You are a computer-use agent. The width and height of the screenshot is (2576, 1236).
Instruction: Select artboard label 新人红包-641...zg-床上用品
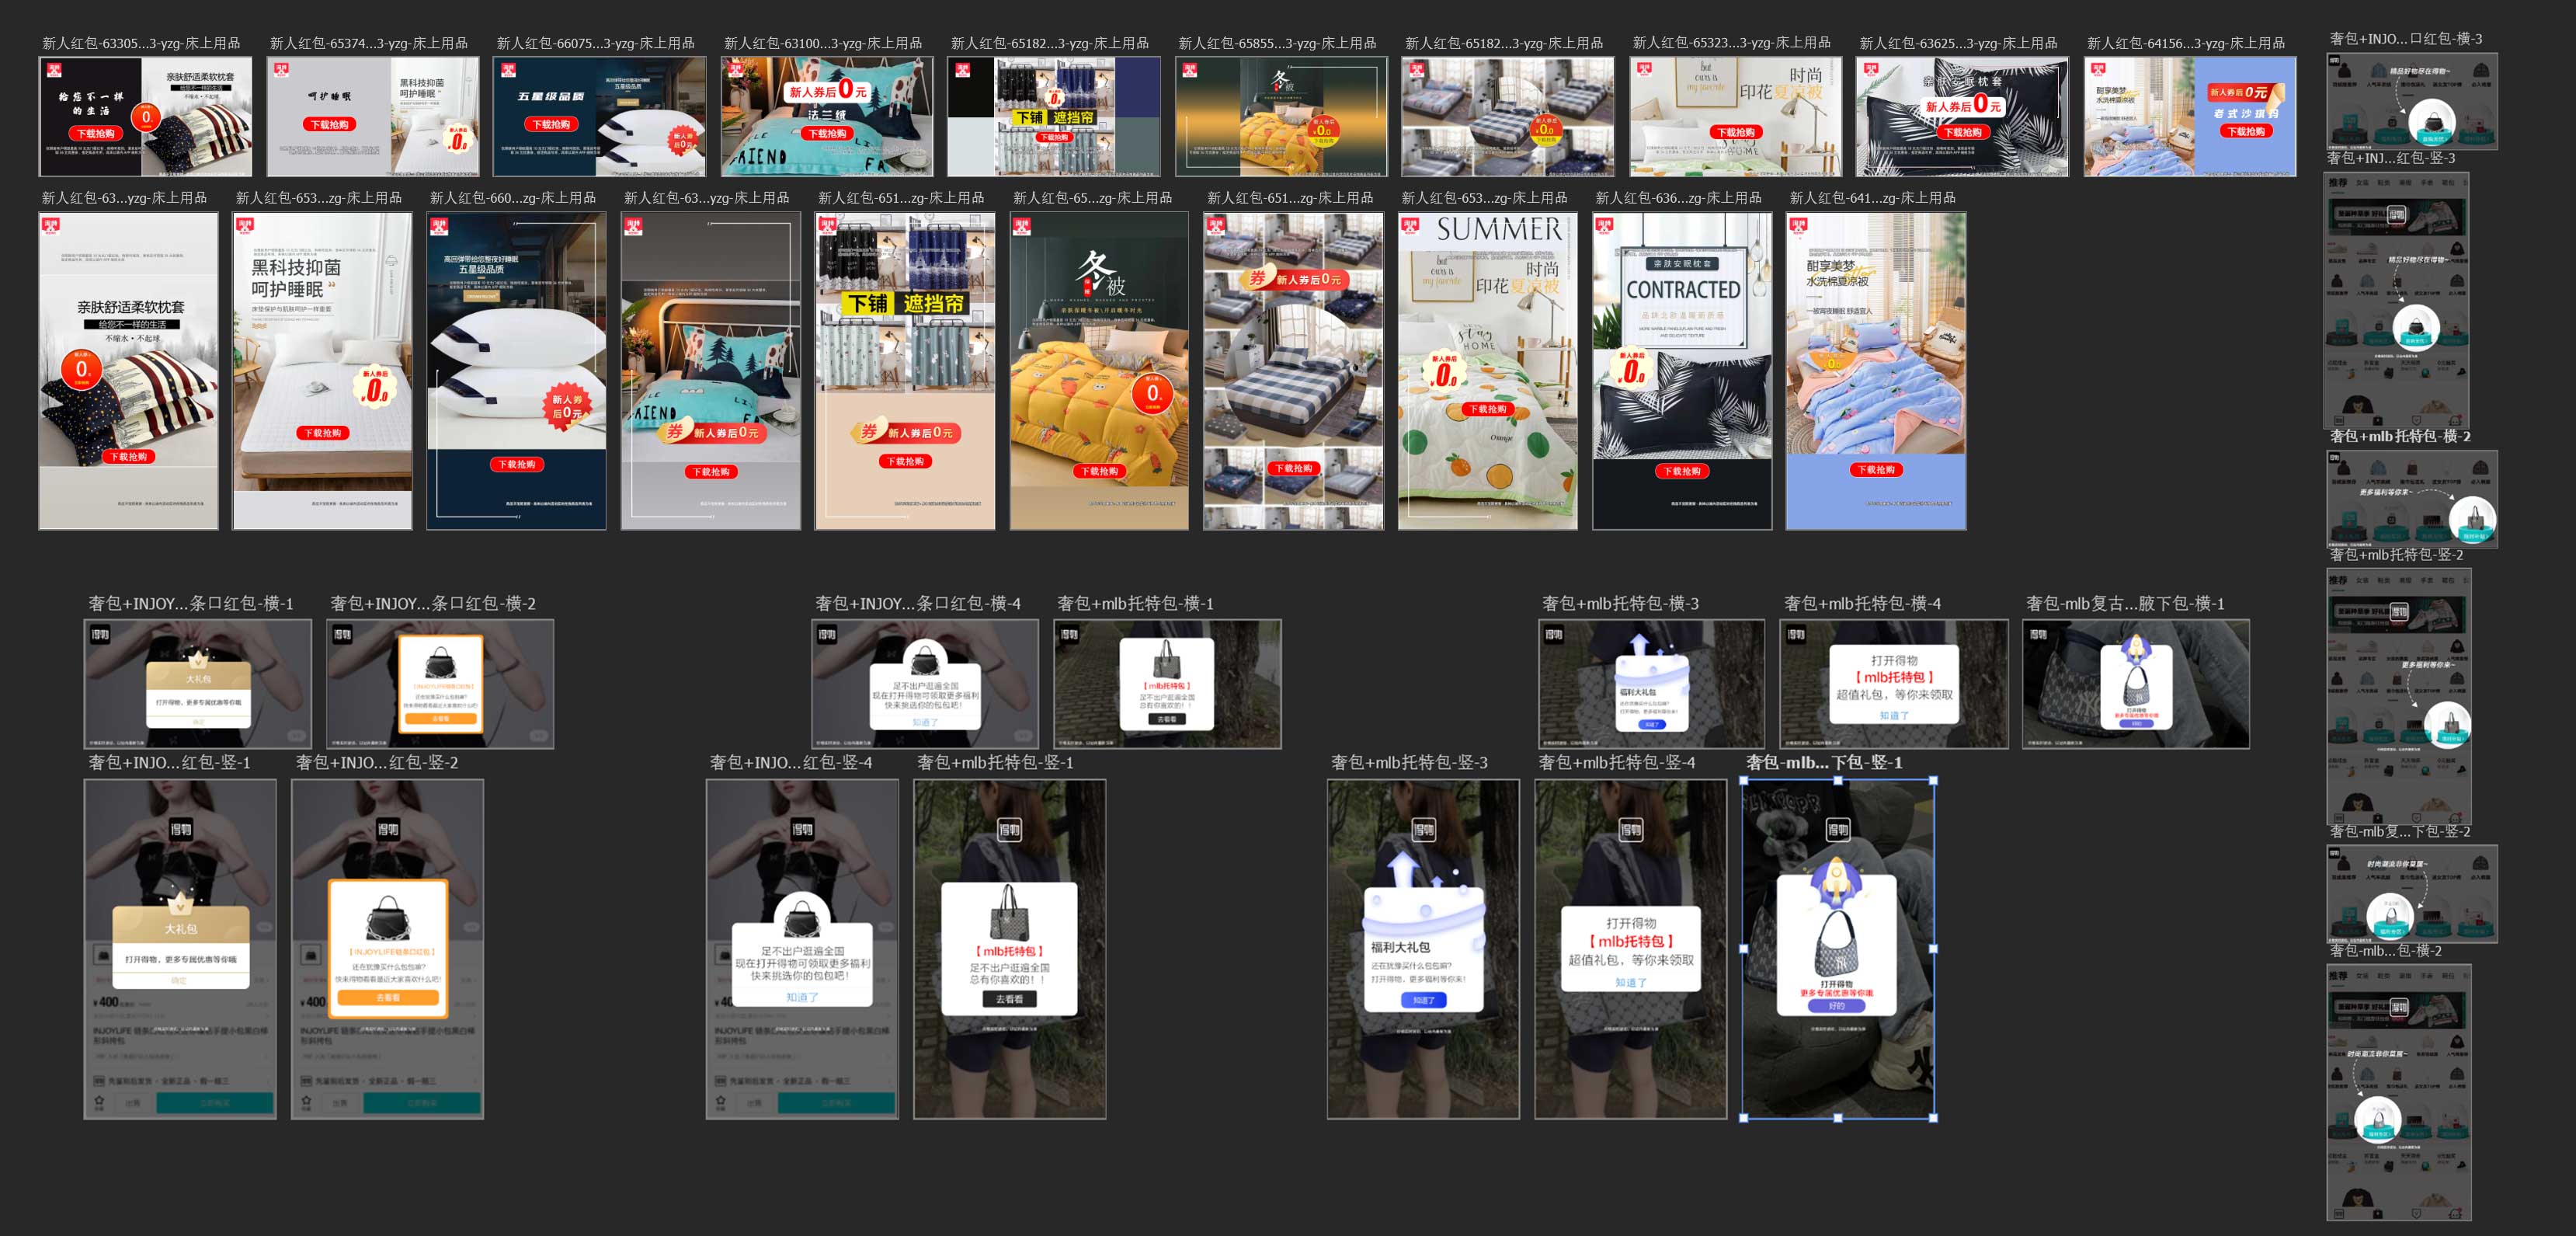(x=1873, y=198)
